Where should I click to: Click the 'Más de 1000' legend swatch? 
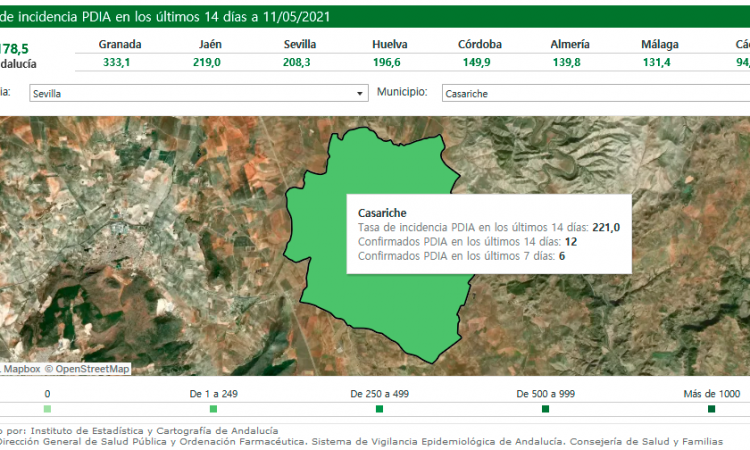(x=711, y=409)
